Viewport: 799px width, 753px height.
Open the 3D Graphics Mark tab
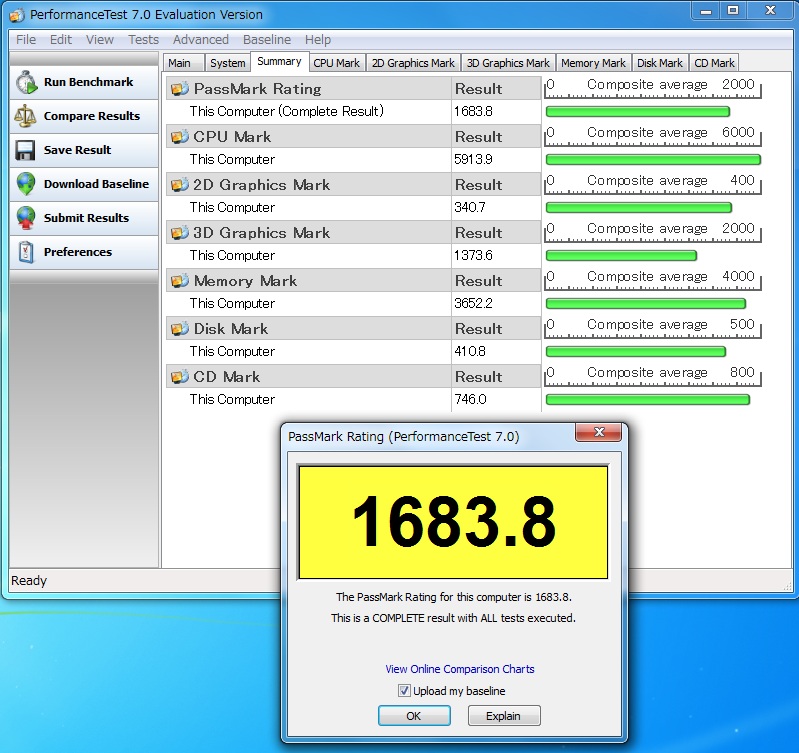508,63
